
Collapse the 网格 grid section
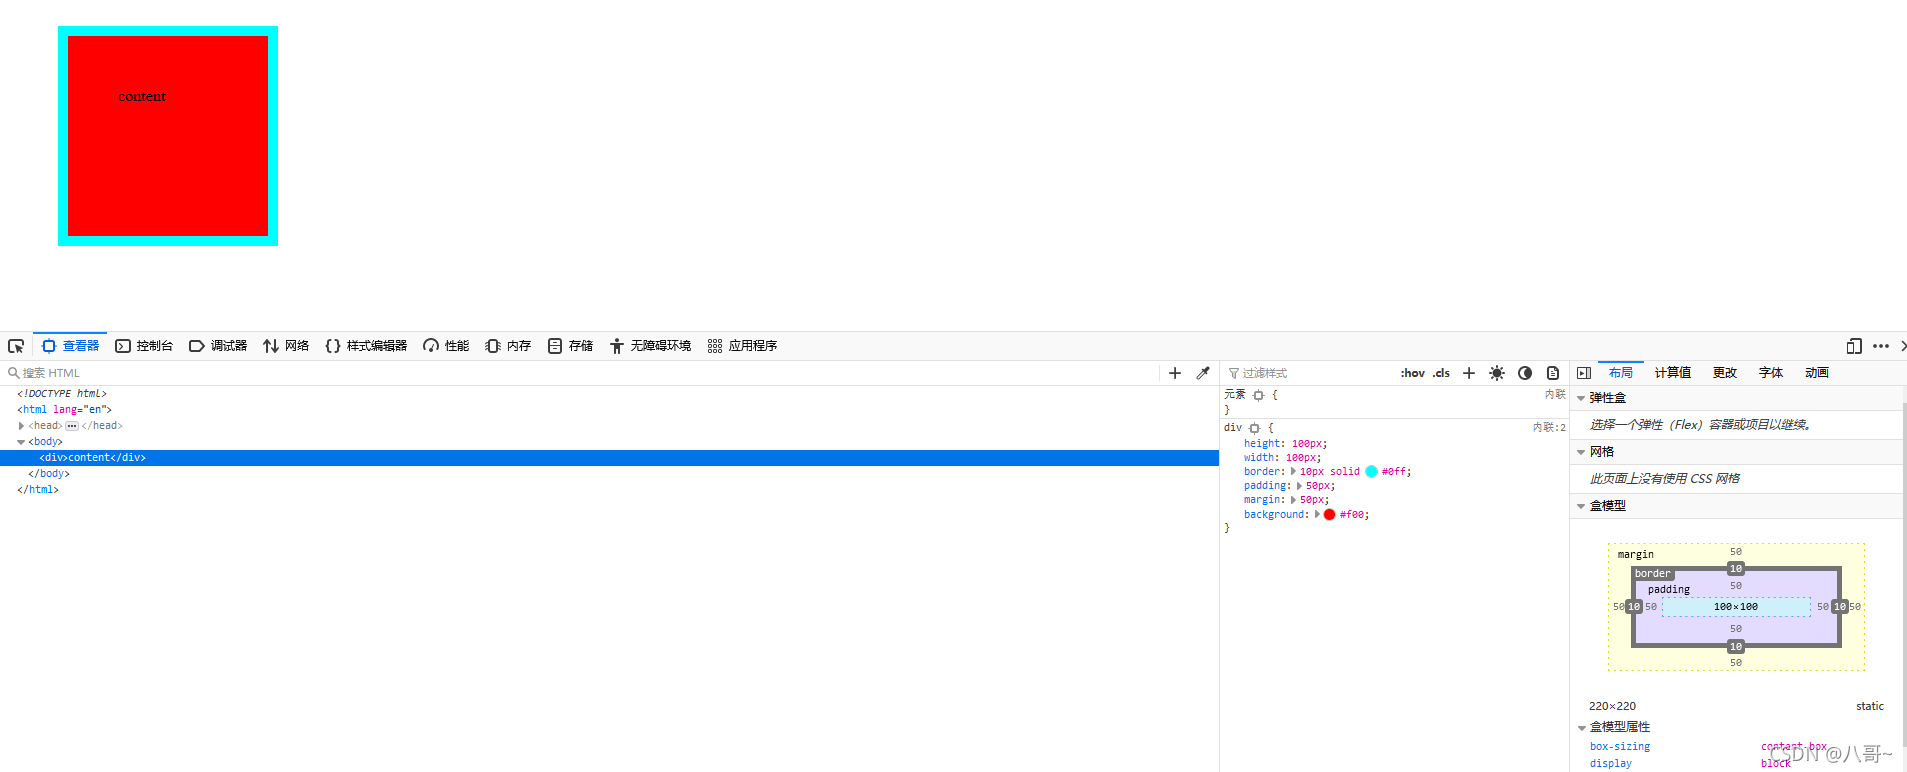(1581, 452)
